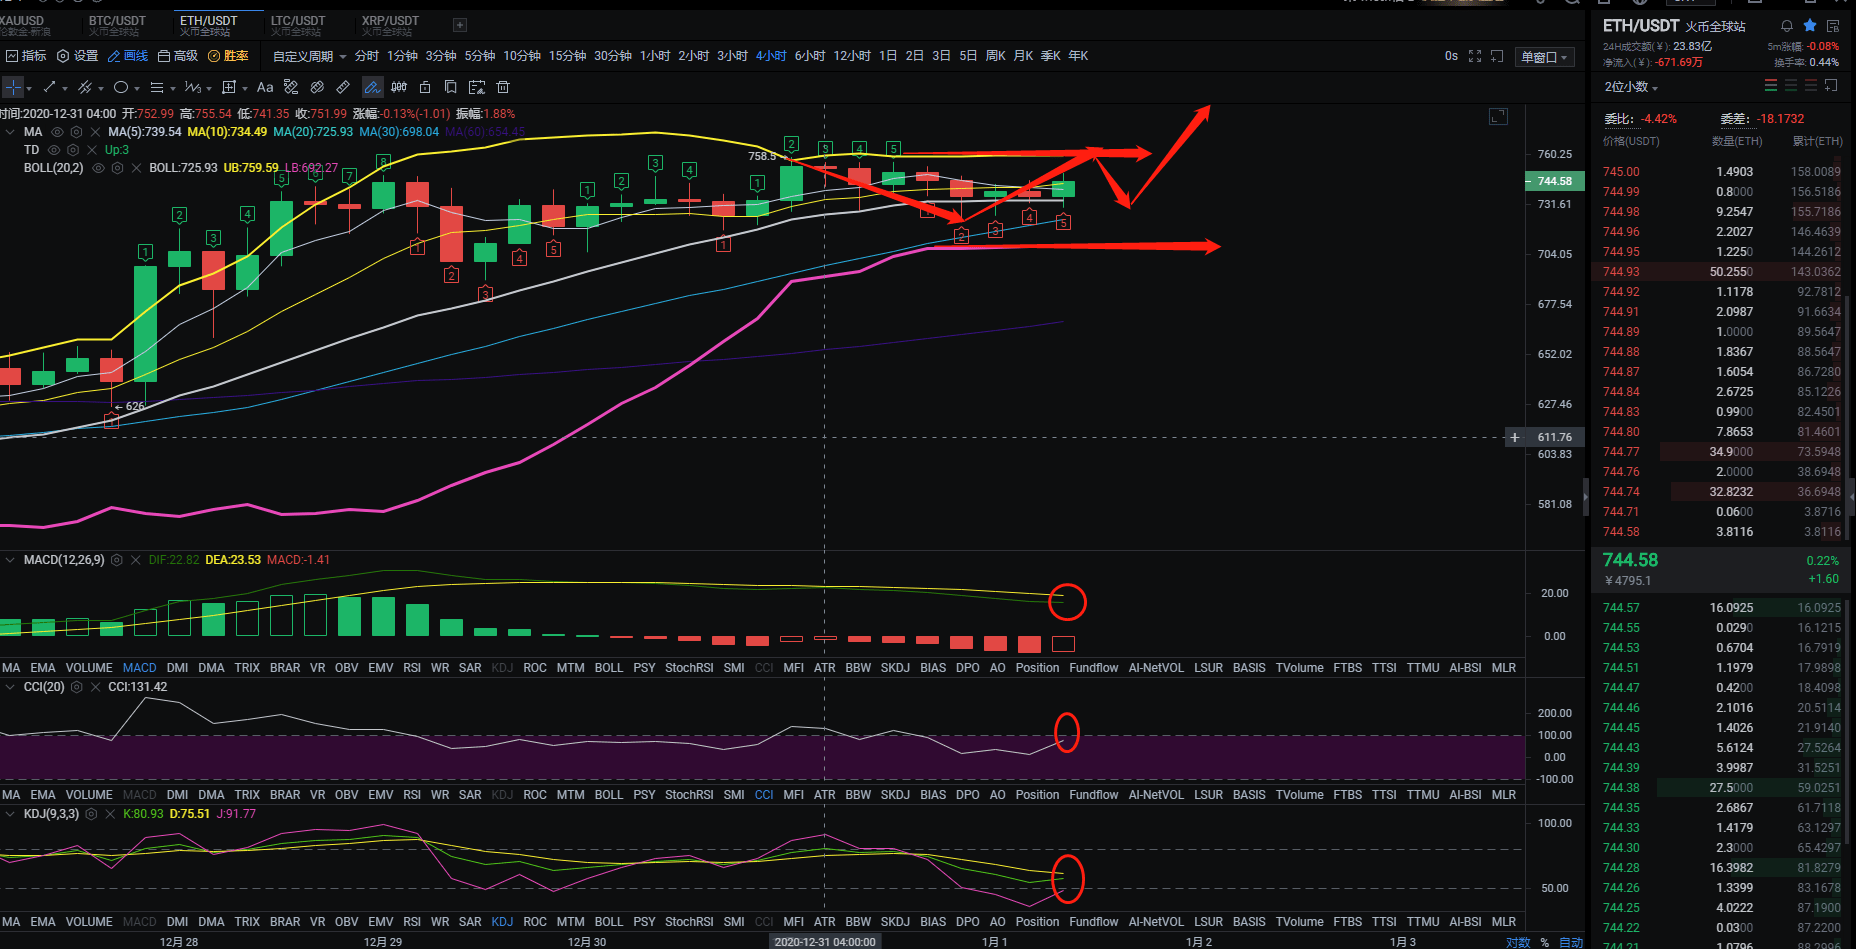Switch timeframe to 1小时

coord(655,56)
